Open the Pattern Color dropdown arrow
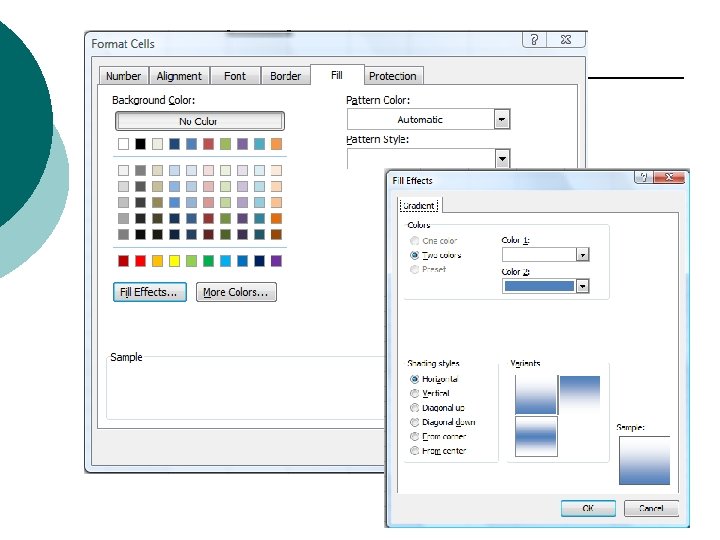The height and width of the screenshot is (540, 720). pyautogui.click(x=502, y=120)
